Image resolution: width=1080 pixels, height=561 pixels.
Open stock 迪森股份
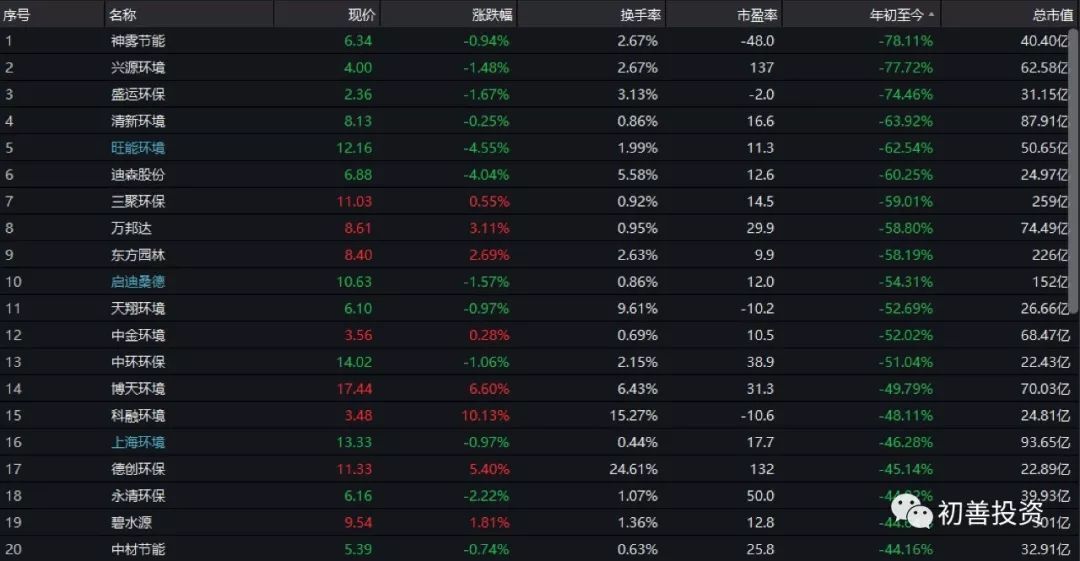(138, 175)
